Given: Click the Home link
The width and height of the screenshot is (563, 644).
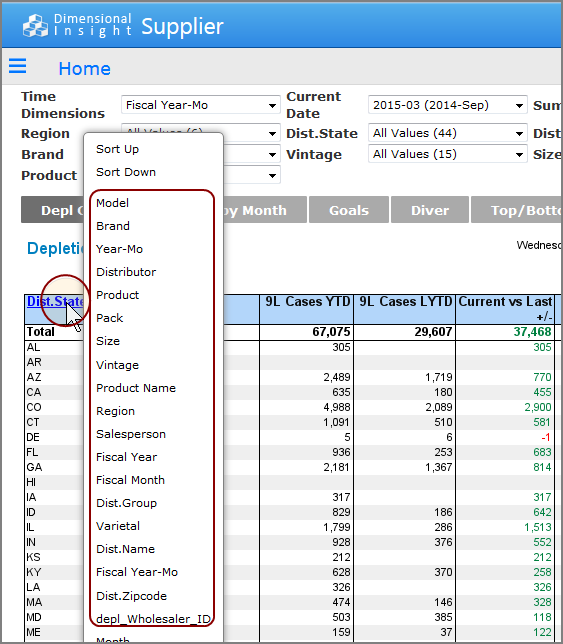Looking at the screenshot, I should tap(85, 69).
